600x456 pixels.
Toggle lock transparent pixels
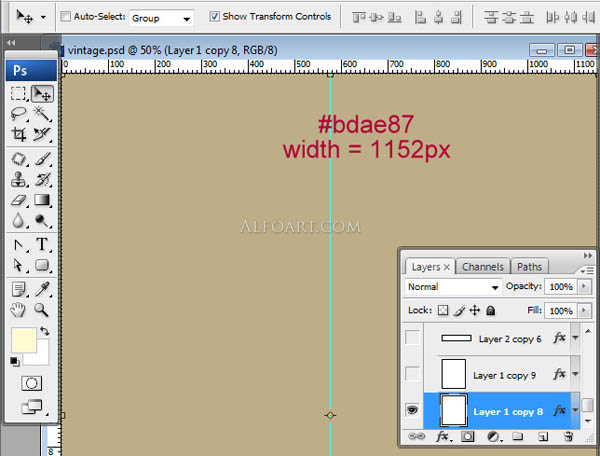click(x=443, y=310)
